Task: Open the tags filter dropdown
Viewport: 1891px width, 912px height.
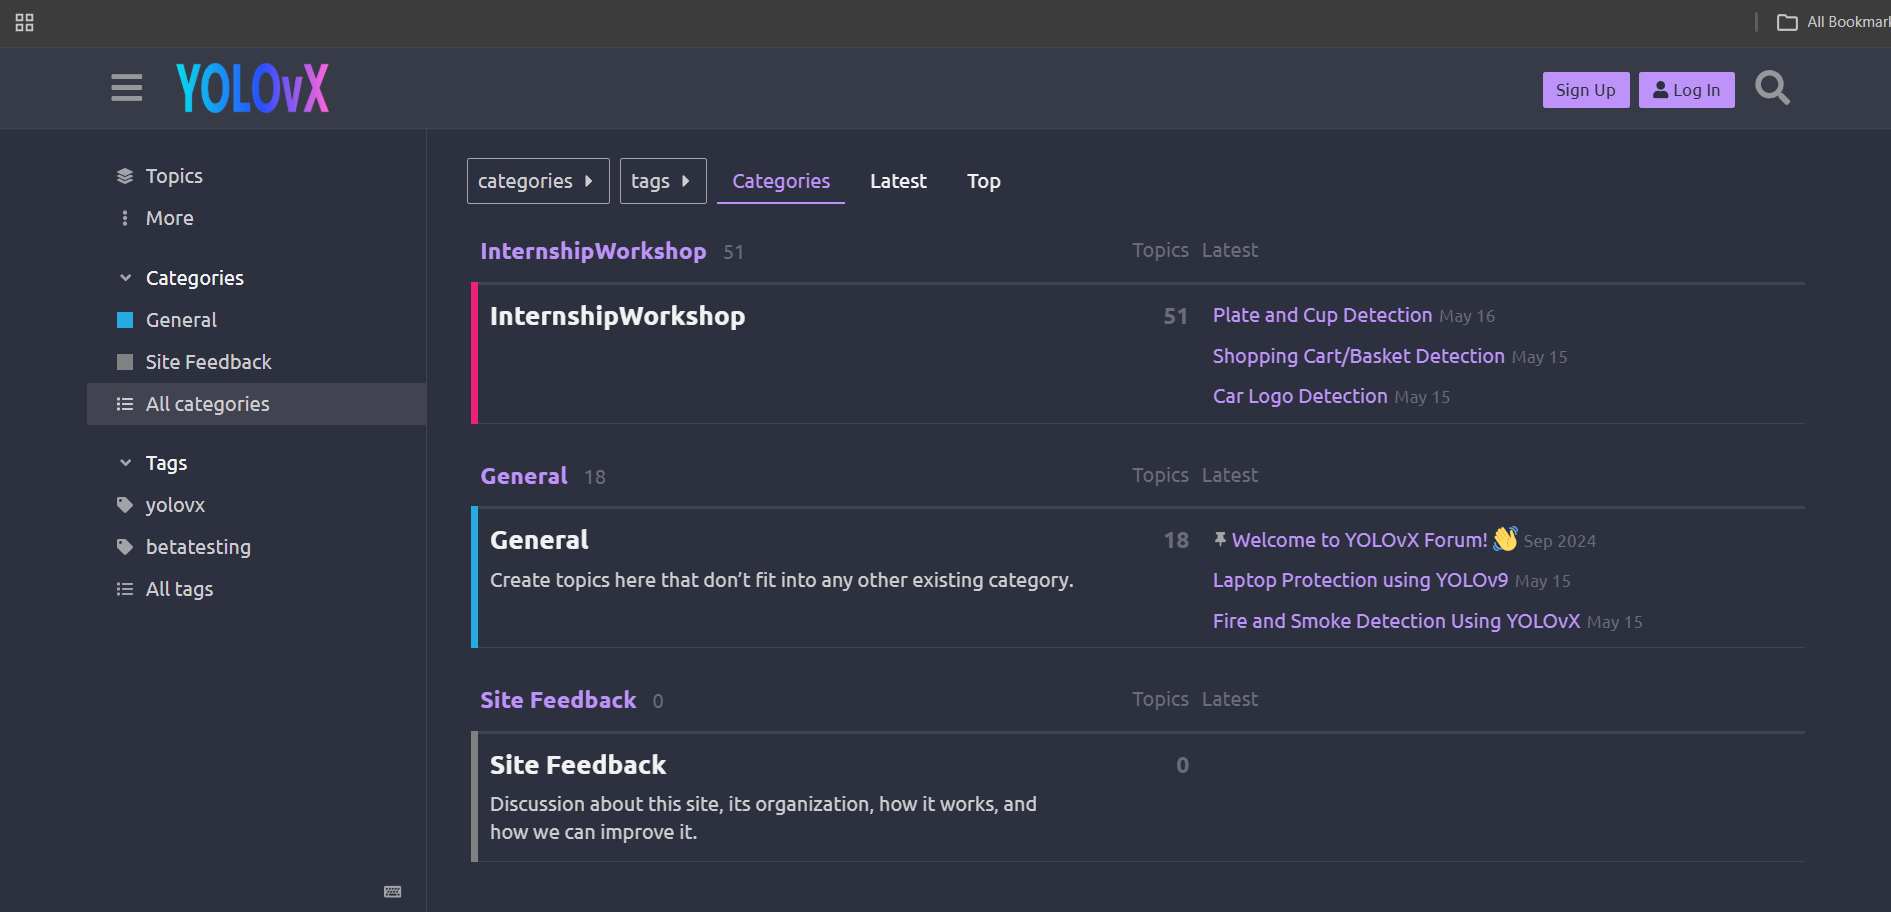Action: tap(663, 181)
